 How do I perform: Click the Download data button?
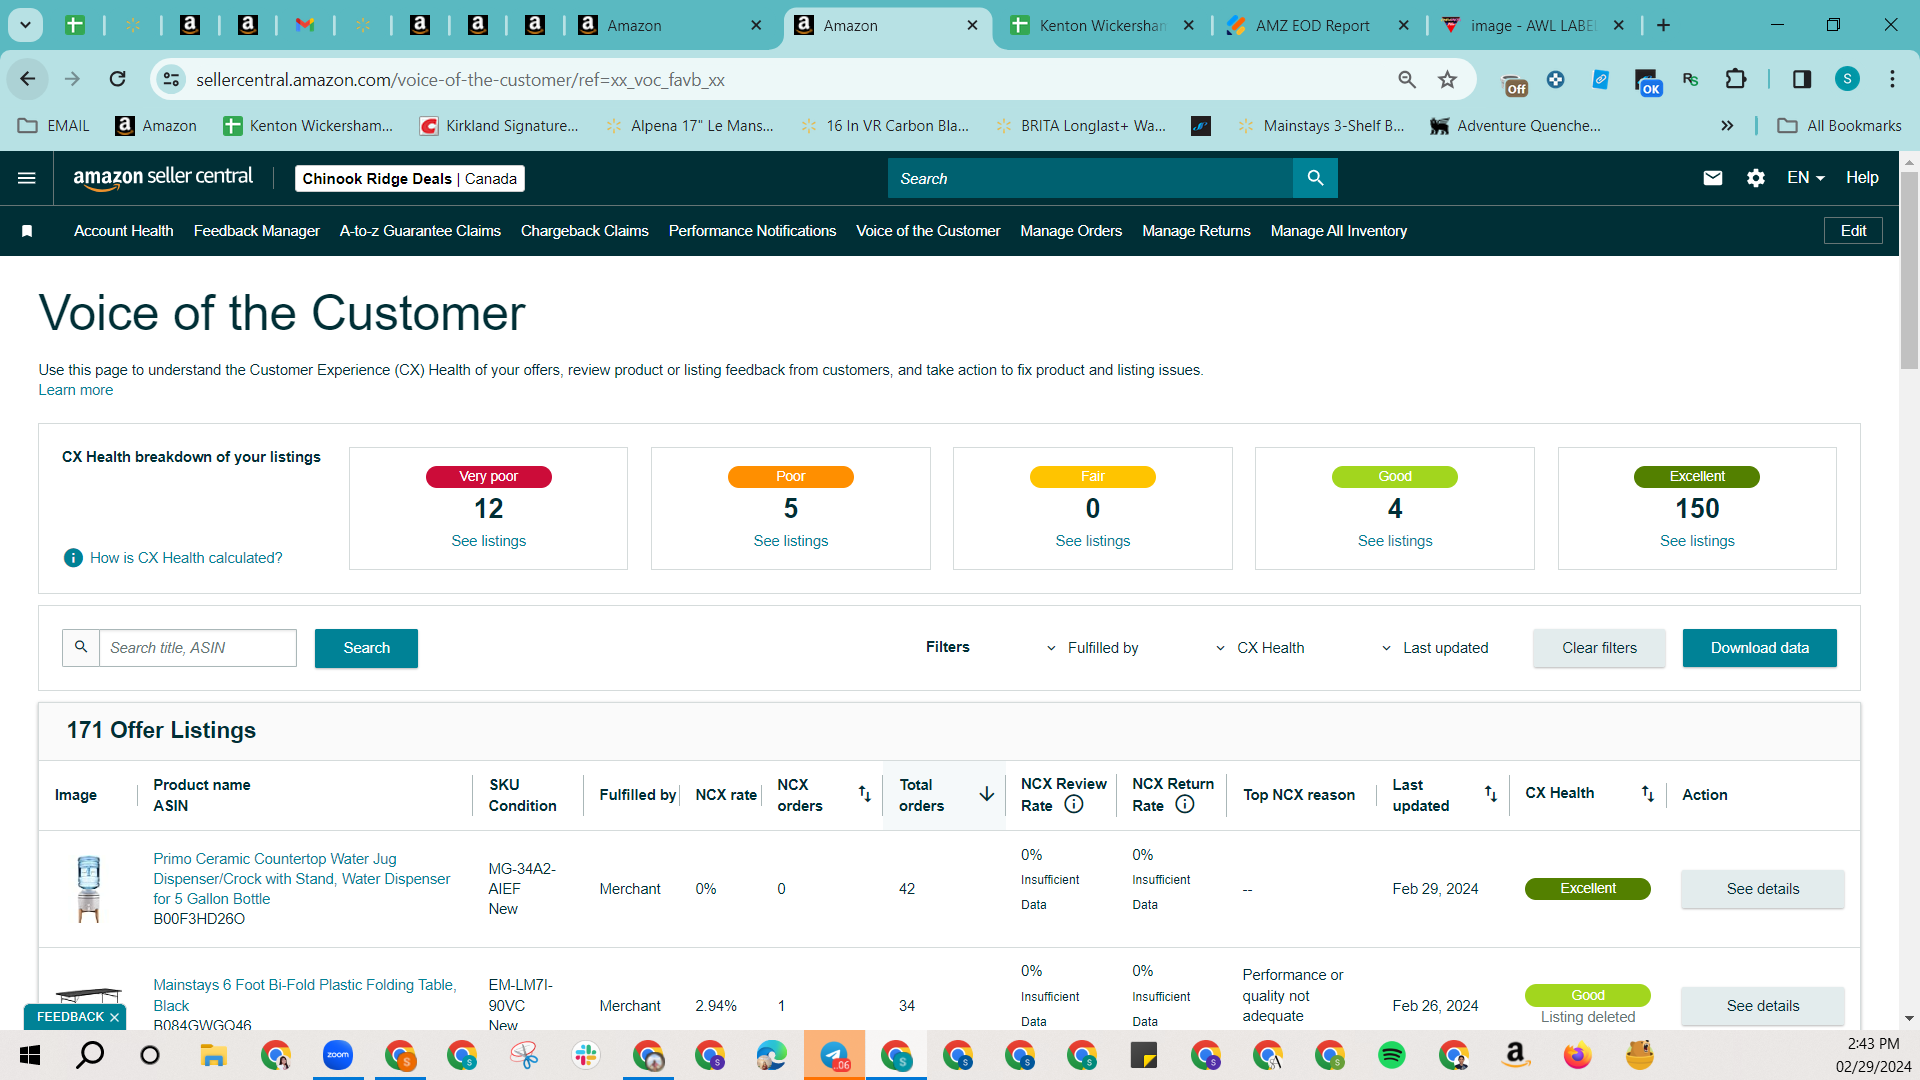point(1760,648)
